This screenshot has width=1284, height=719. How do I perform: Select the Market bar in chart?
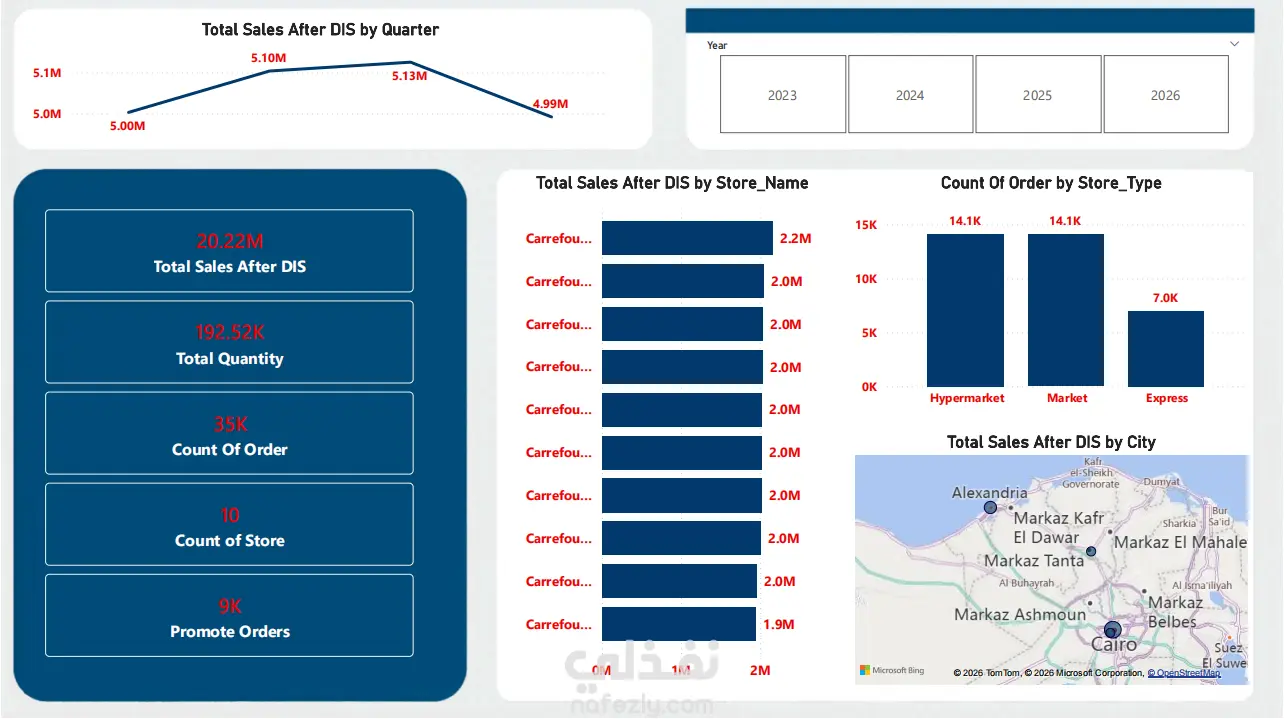1066,310
